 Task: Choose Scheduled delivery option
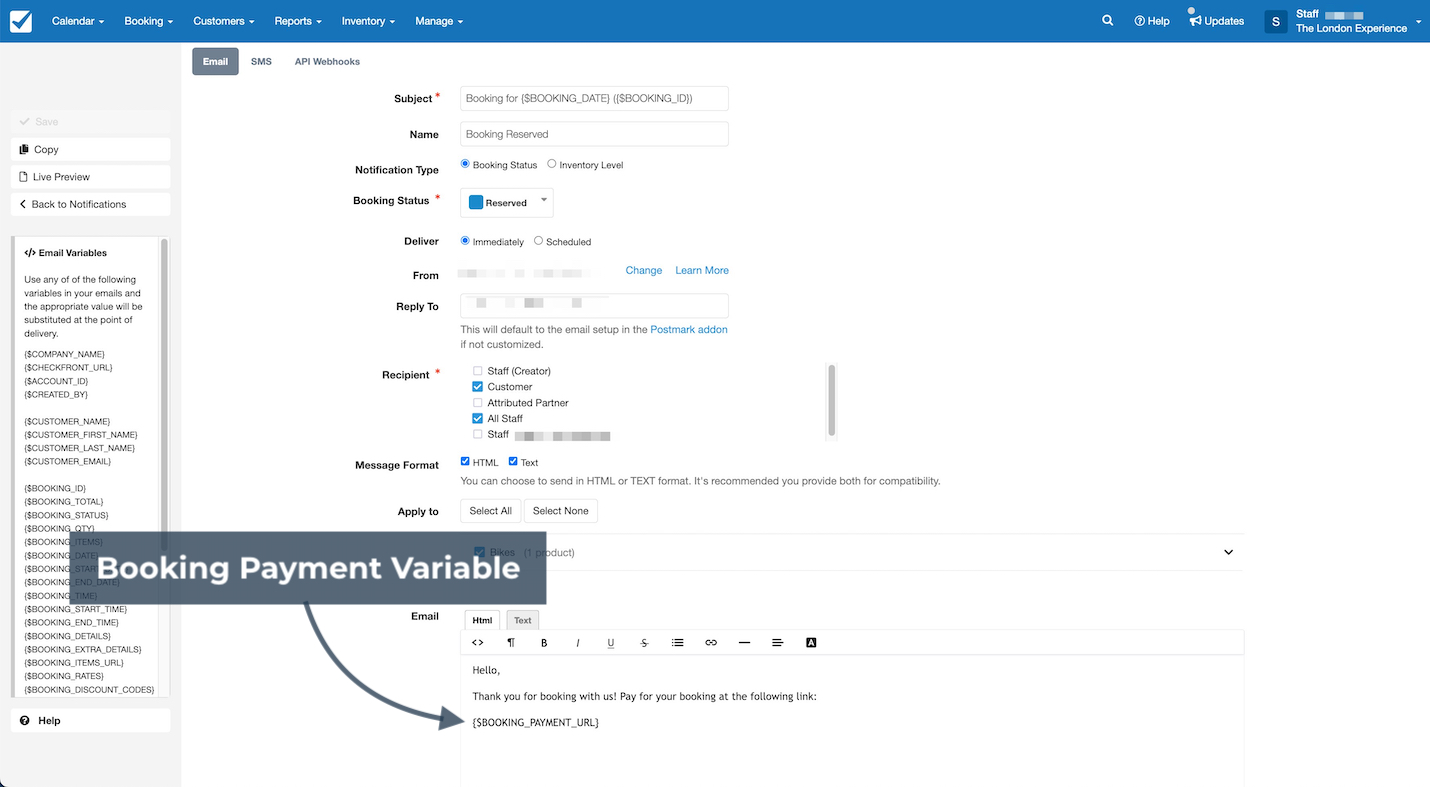pyautogui.click(x=539, y=240)
